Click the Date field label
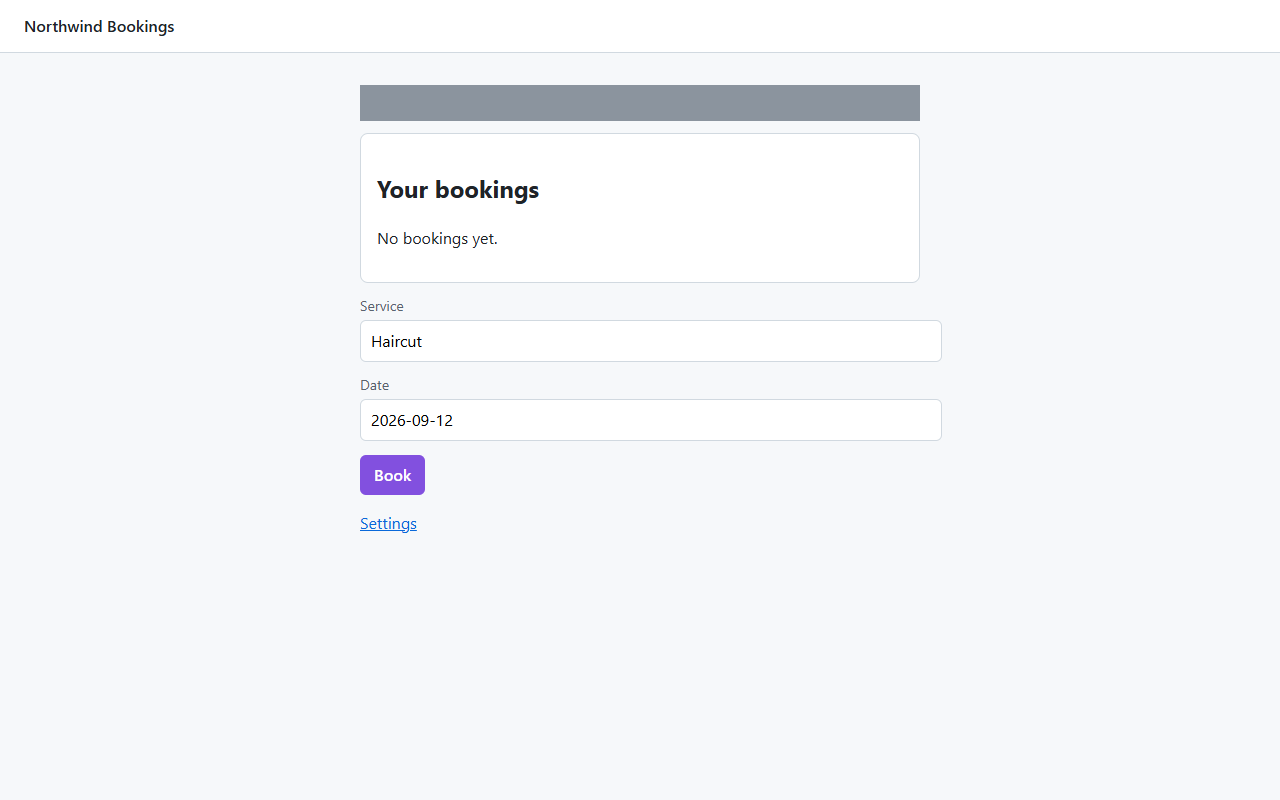 (374, 385)
